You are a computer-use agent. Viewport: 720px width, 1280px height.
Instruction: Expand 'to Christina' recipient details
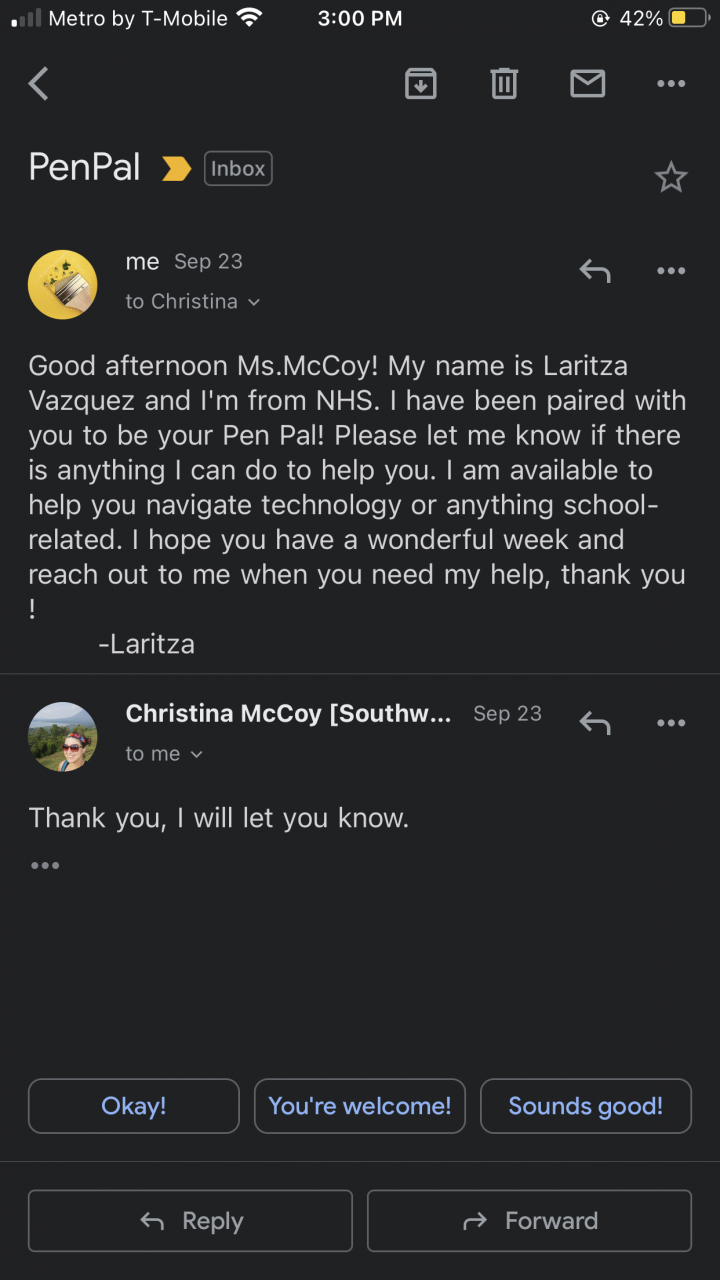(192, 301)
